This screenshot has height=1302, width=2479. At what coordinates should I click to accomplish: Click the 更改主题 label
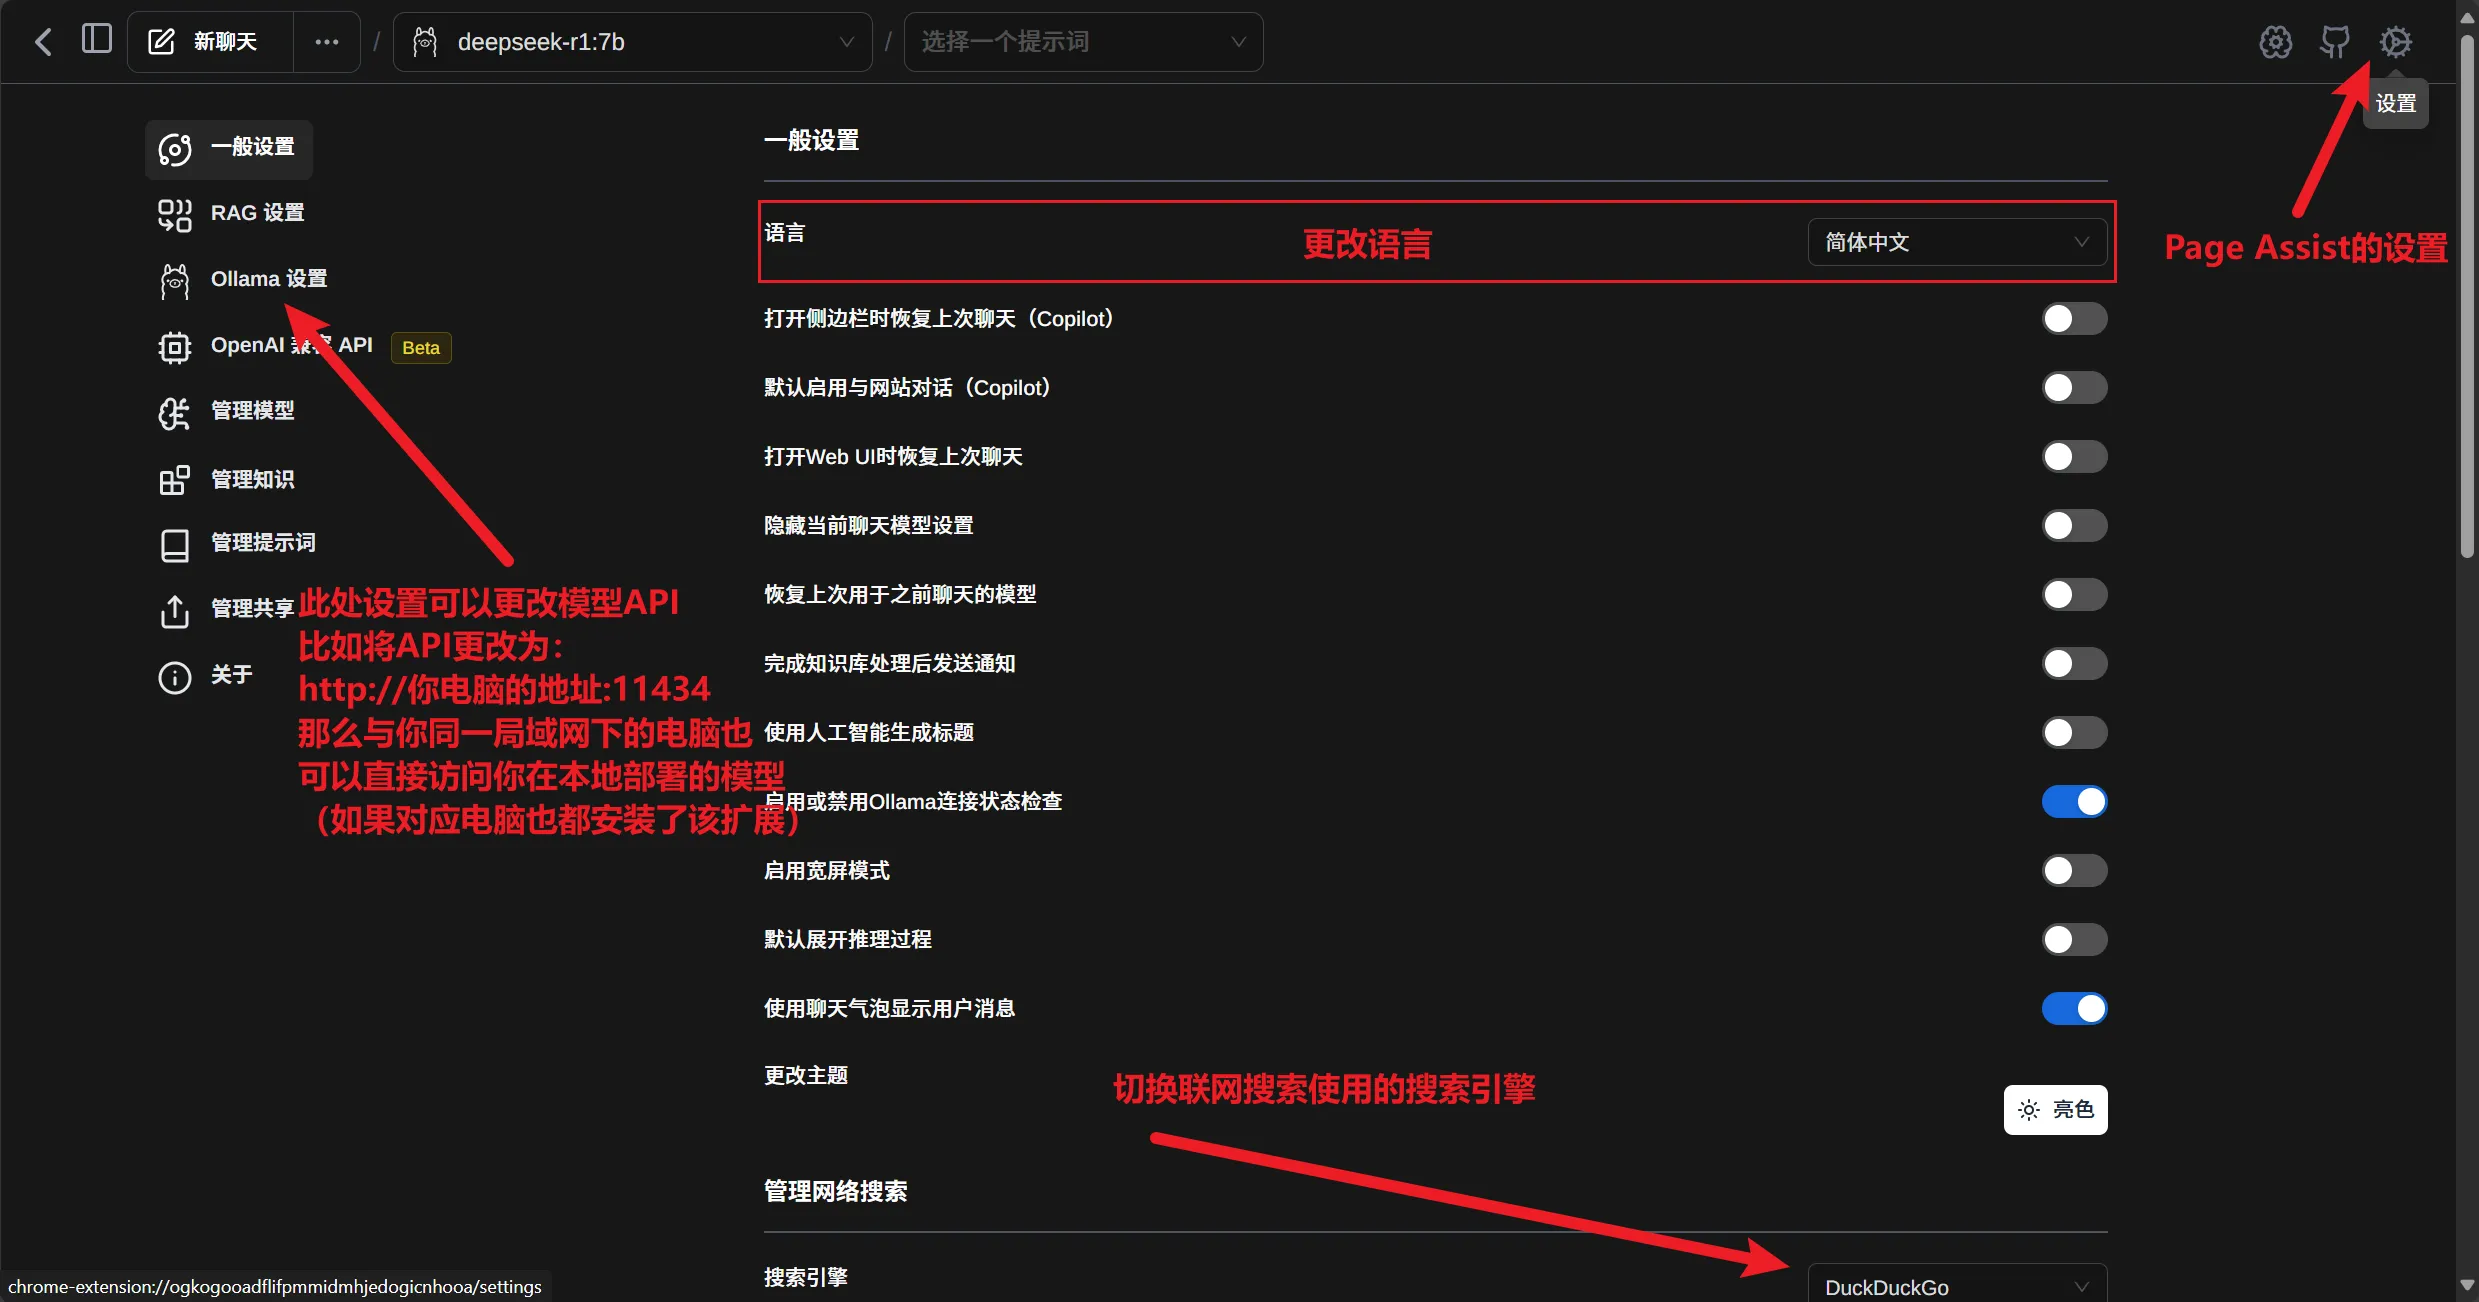[x=806, y=1075]
